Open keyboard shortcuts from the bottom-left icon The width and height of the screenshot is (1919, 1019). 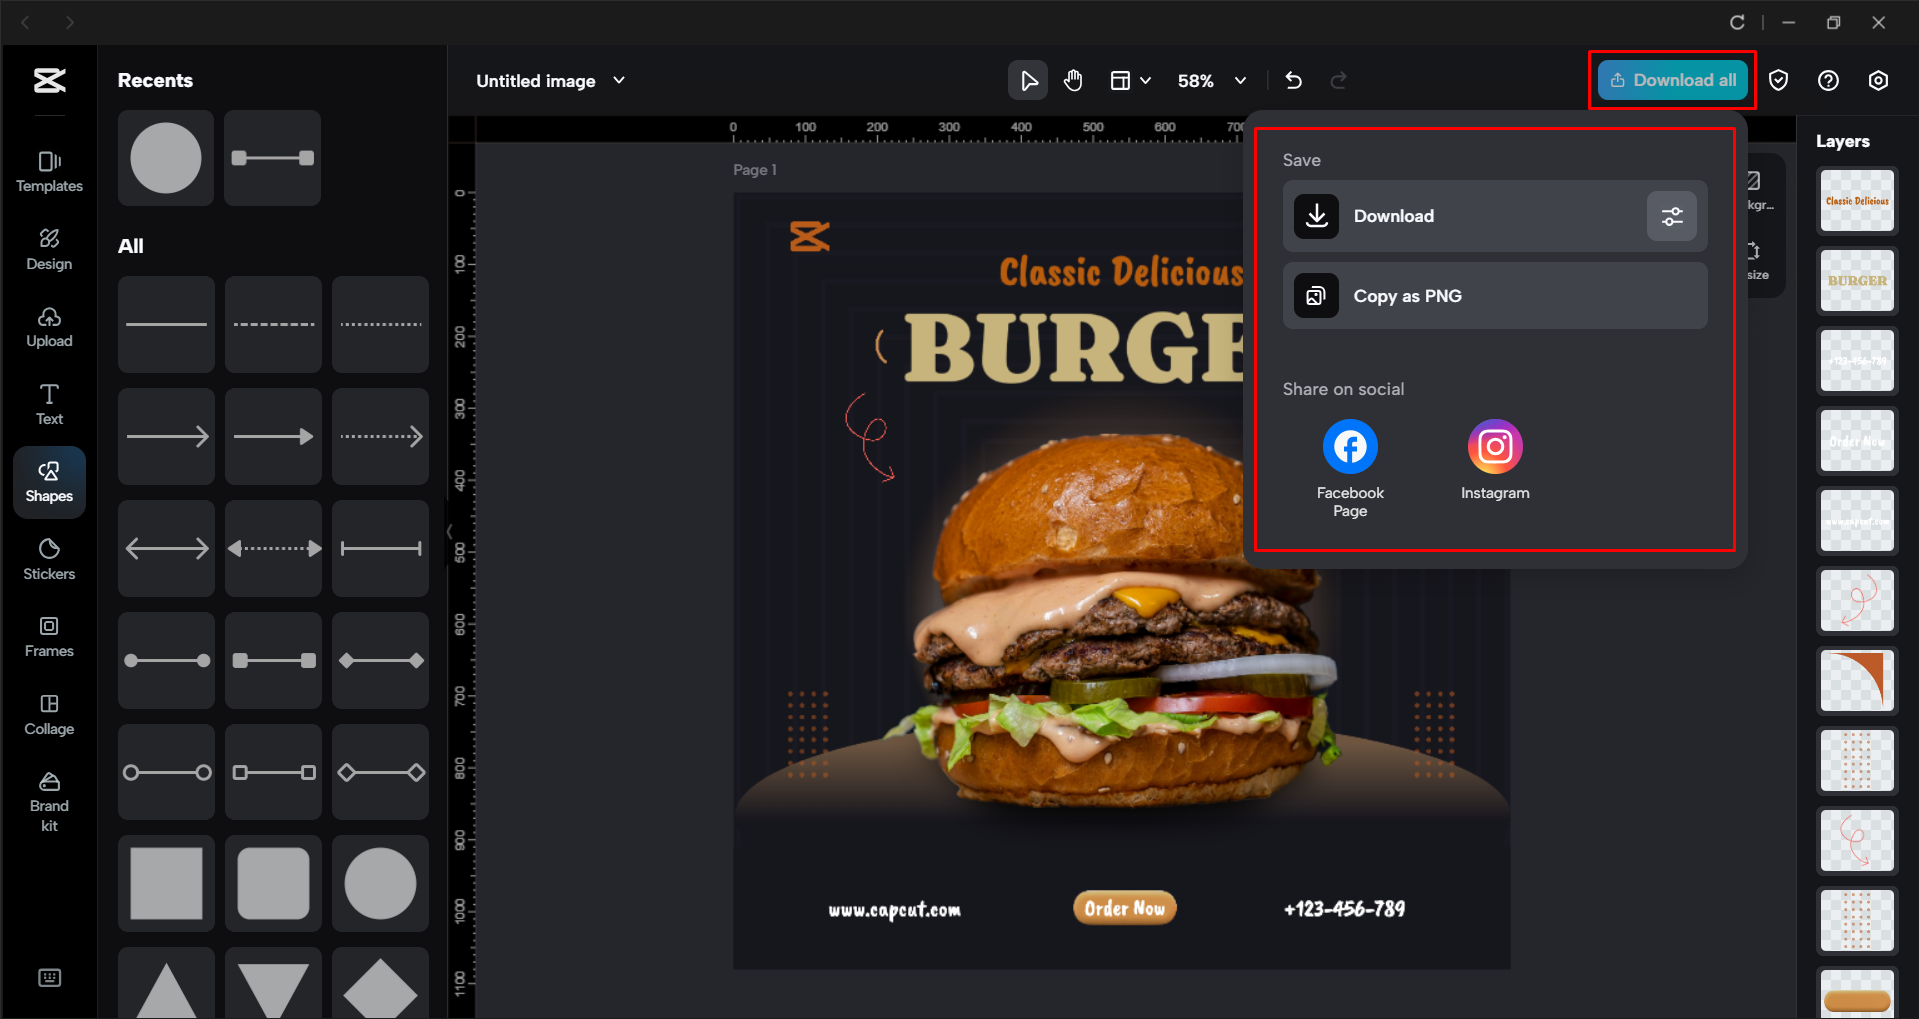click(x=49, y=977)
